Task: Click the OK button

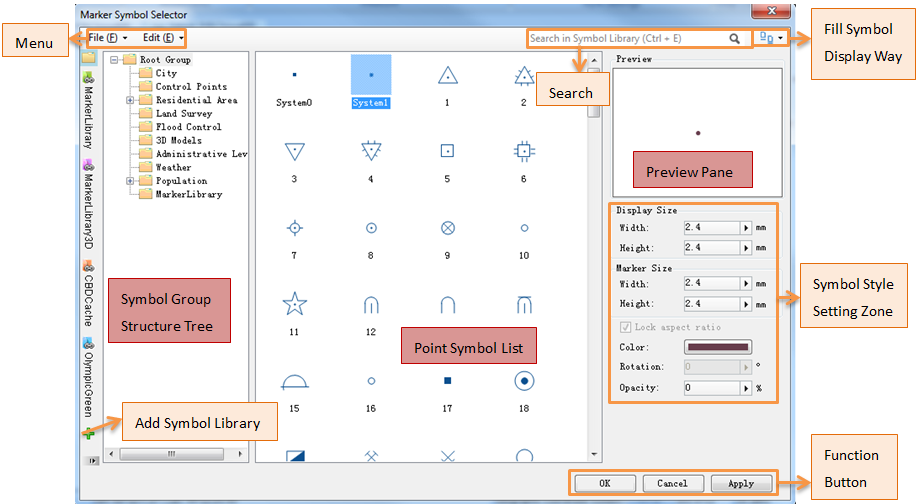Action: click(605, 483)
